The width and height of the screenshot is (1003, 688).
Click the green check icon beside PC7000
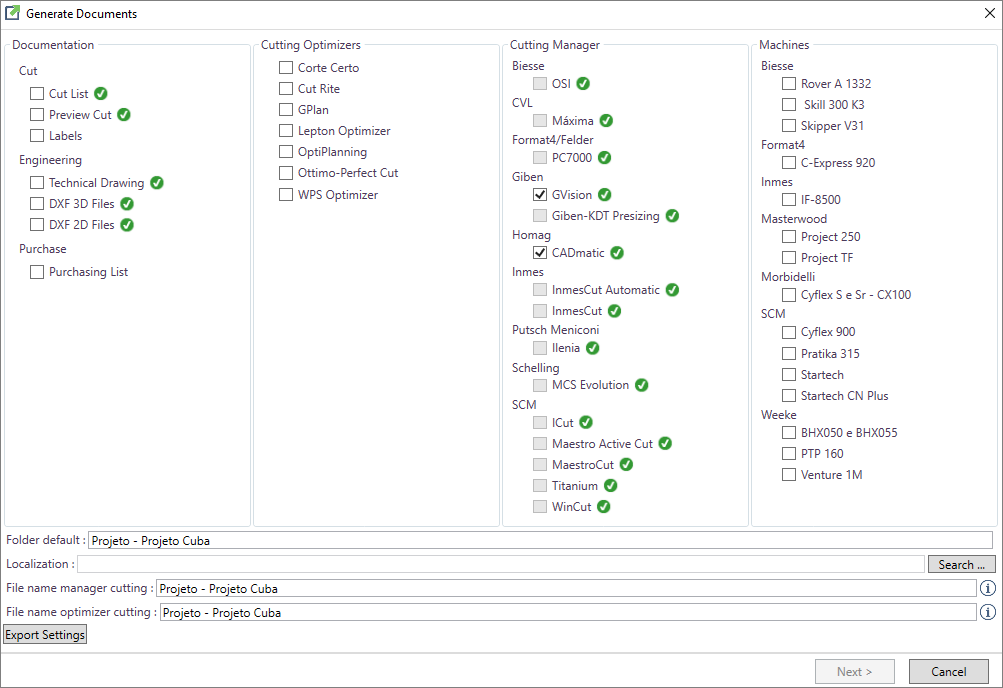click(x=604, y=157)
